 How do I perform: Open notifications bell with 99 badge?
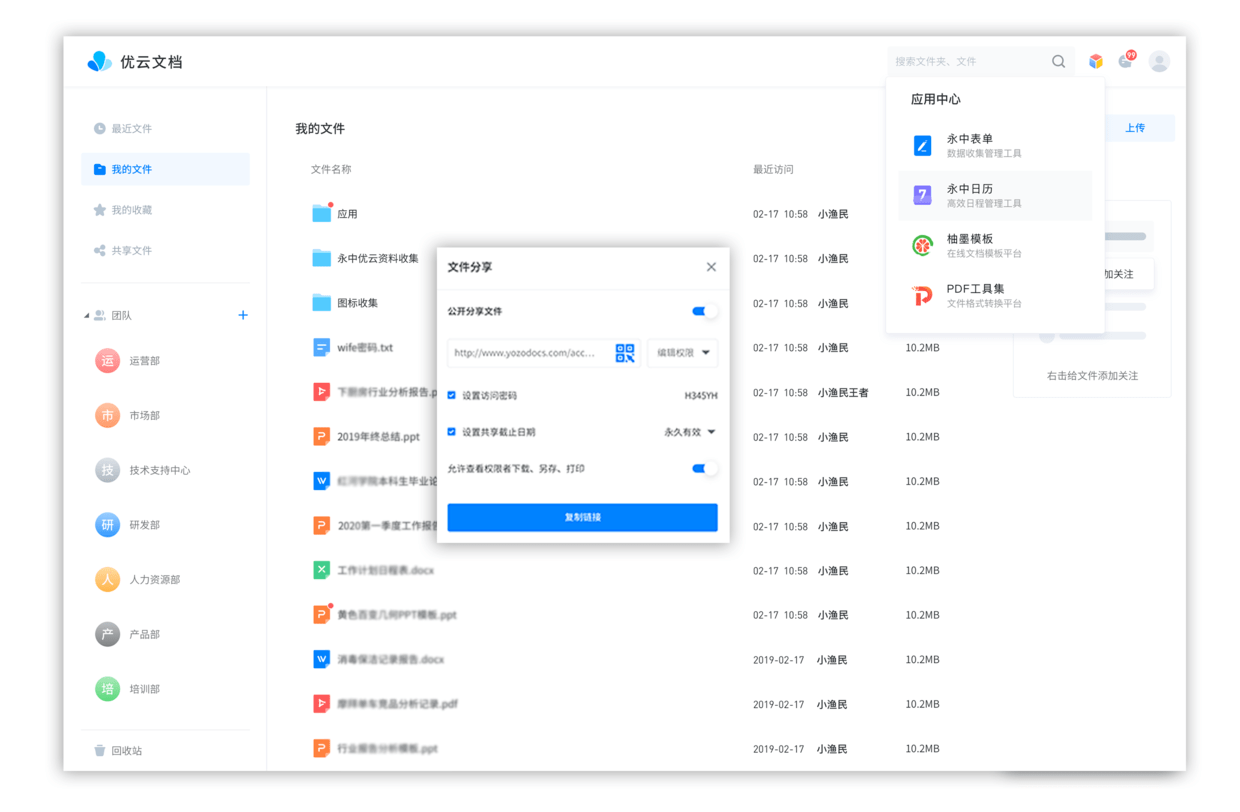point(1126,60)
